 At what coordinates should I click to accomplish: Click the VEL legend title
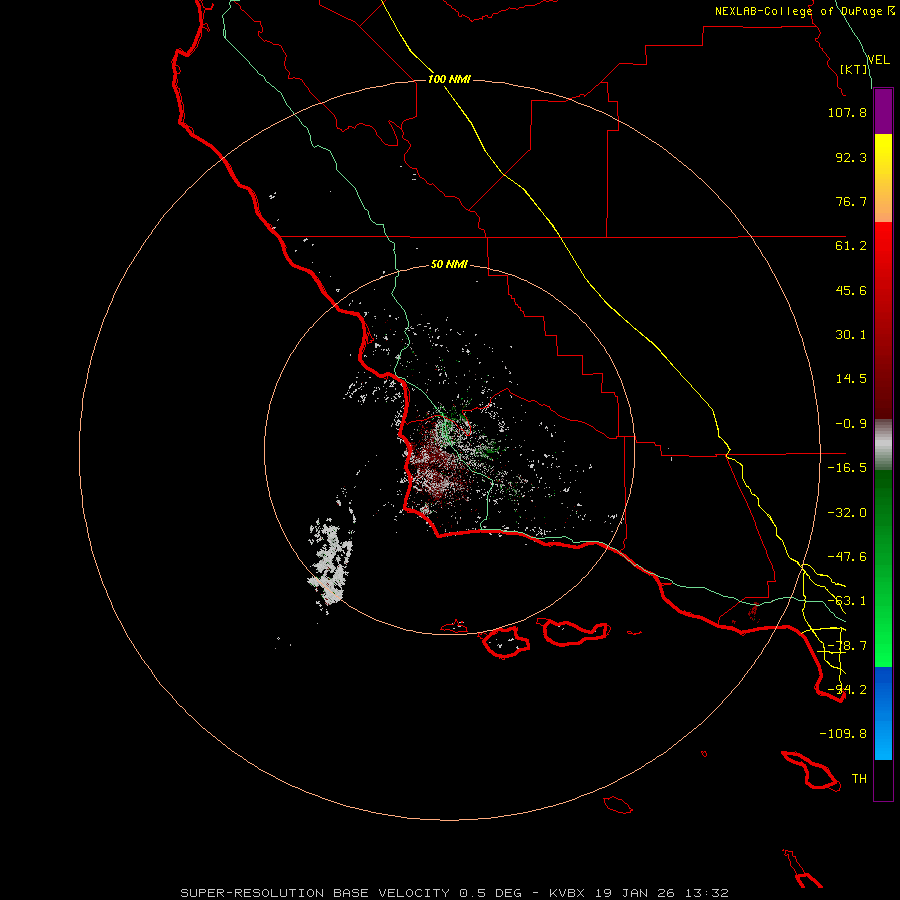point(878,60)
